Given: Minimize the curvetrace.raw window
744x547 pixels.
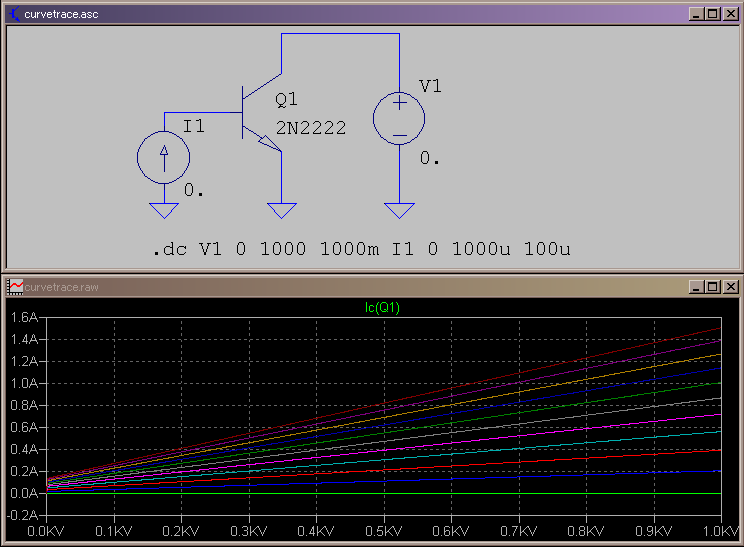Looking at the screenshot, I should (696, 287).
